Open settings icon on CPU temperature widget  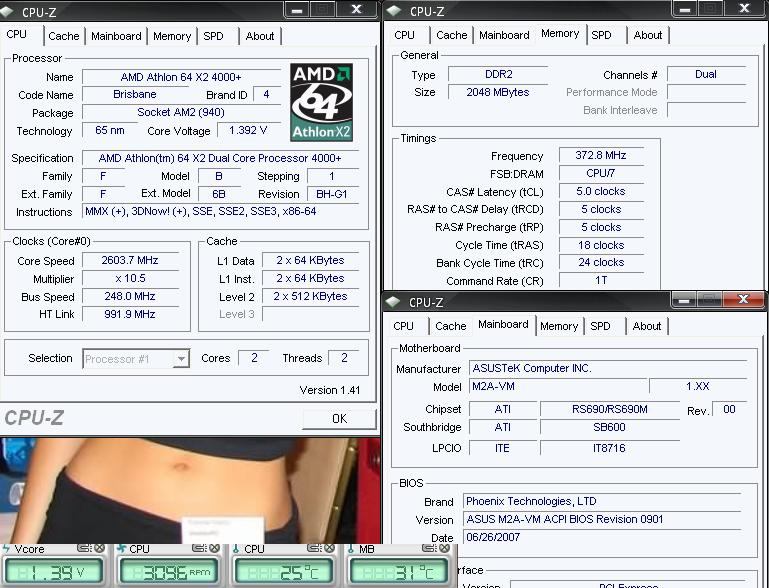314,548
